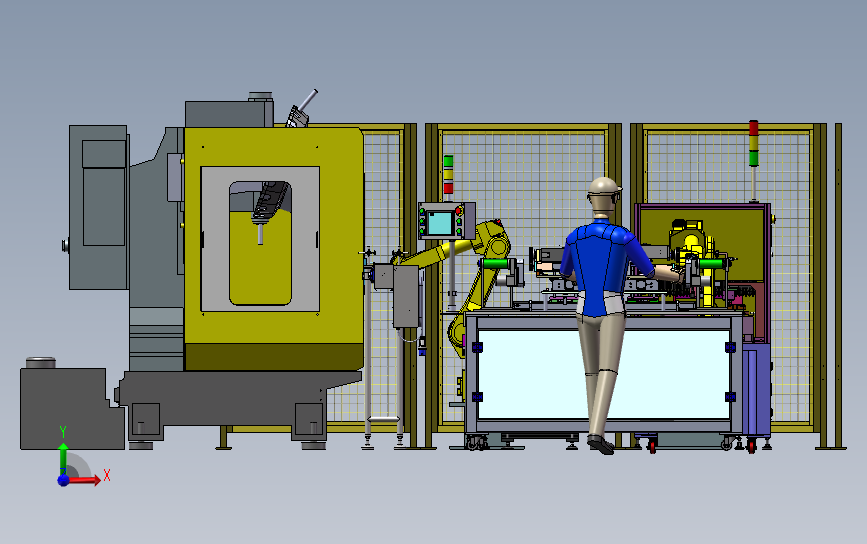
Task: Select the grey junction box at the CNC's right side
Action: [x=406, y=297]
